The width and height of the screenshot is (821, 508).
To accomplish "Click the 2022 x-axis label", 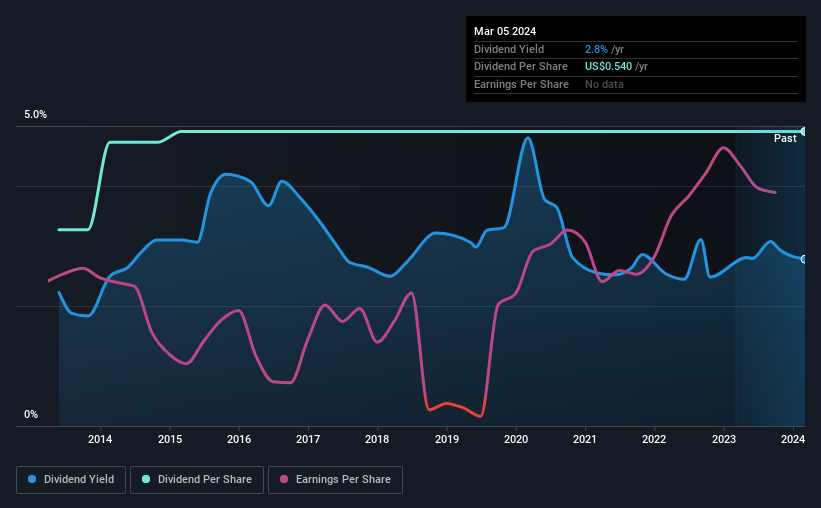I will [x=654, y=439].
